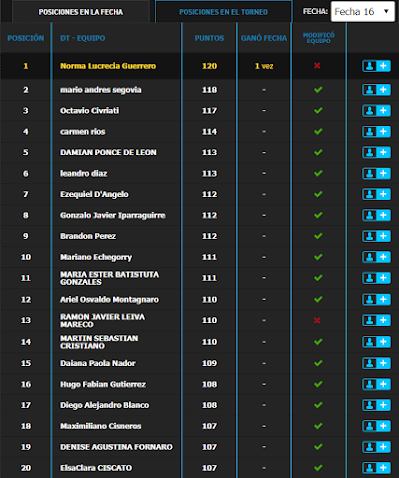Click add-user icon for Diego Alejandro Blanco

376,405
